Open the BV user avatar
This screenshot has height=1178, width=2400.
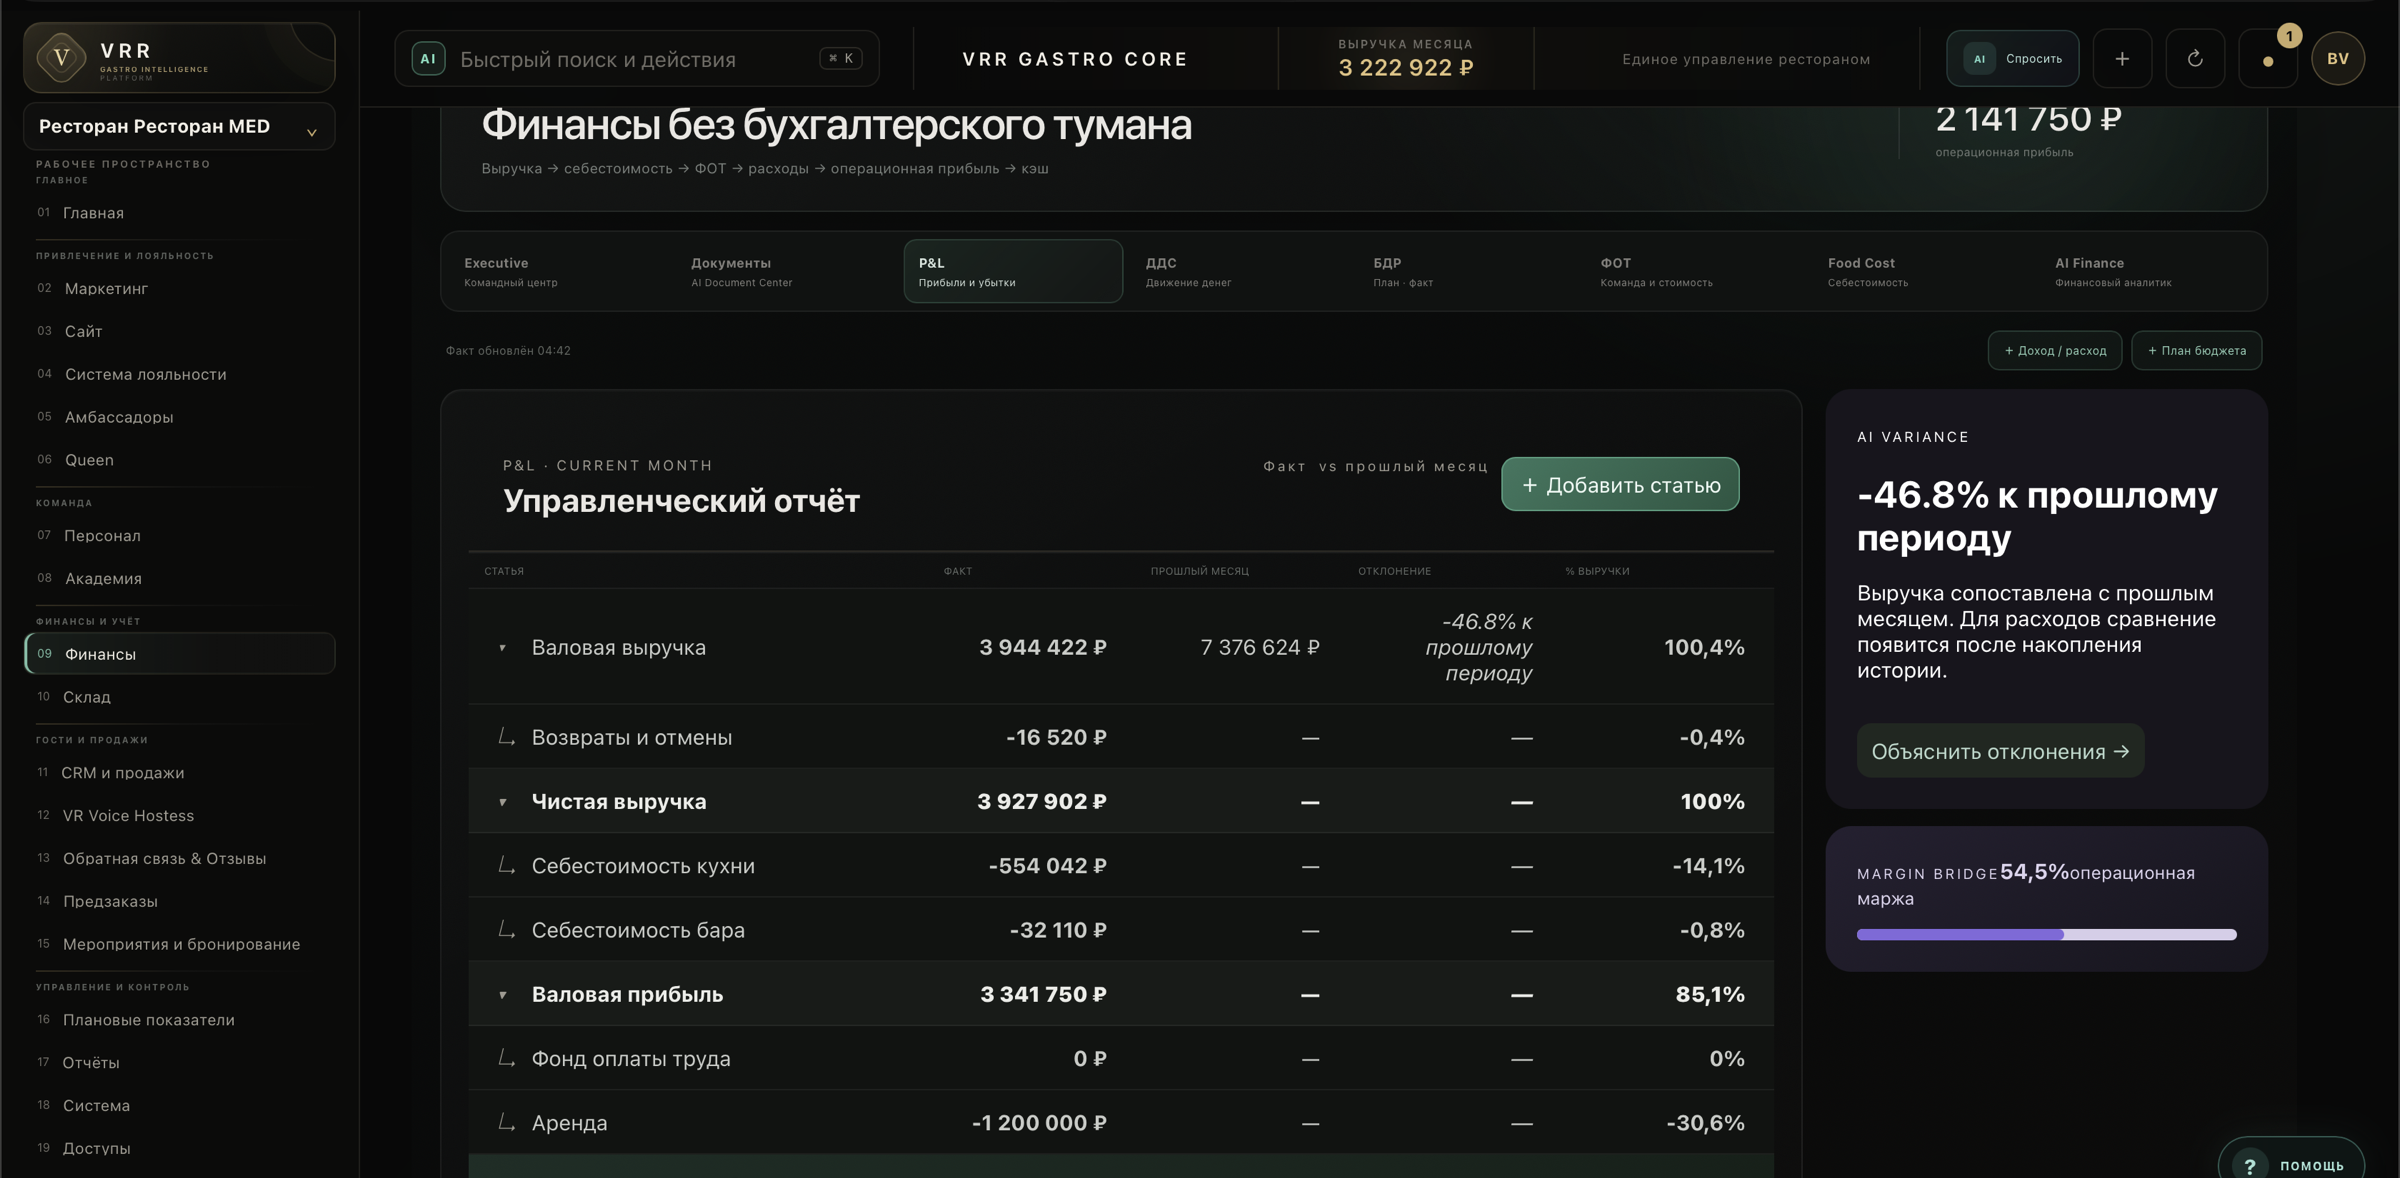2338,59
